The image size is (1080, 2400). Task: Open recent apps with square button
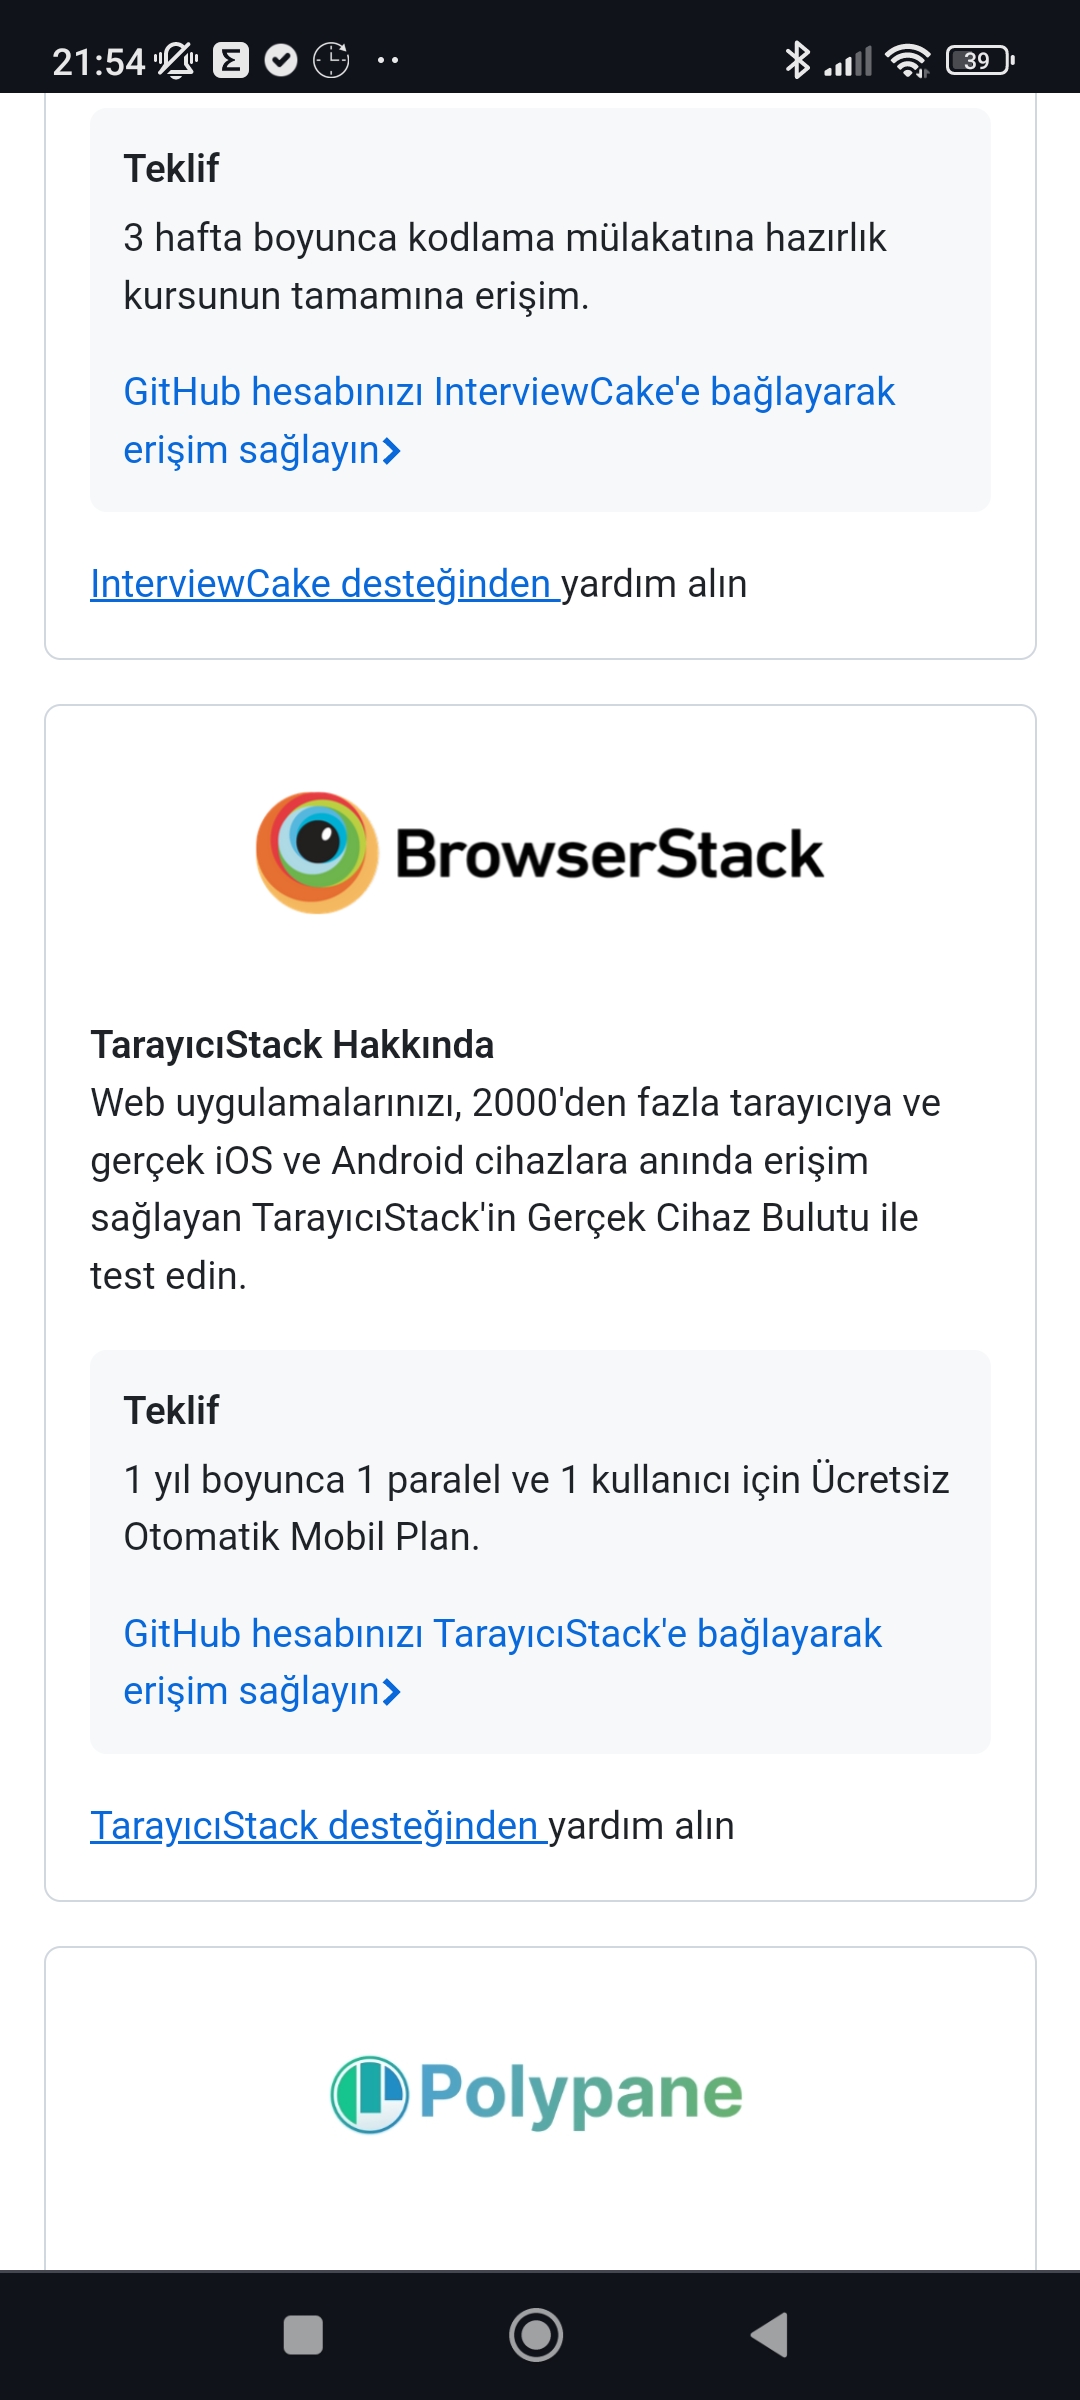[303, 2335]
